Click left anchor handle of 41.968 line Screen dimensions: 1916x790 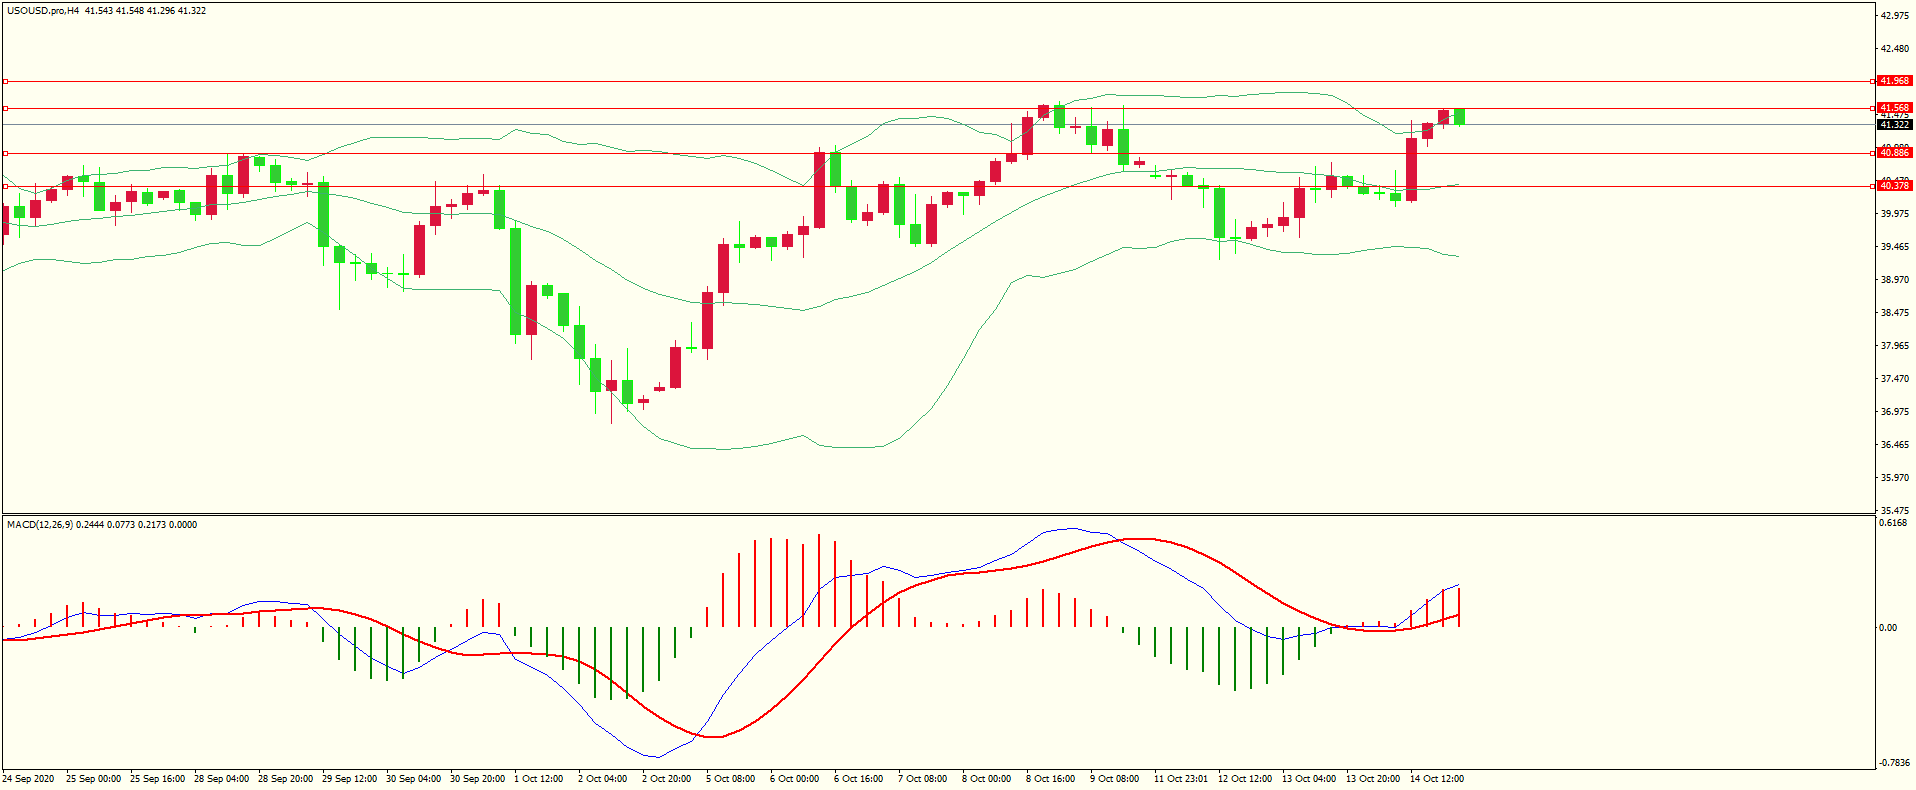click(x=5, y=81)
